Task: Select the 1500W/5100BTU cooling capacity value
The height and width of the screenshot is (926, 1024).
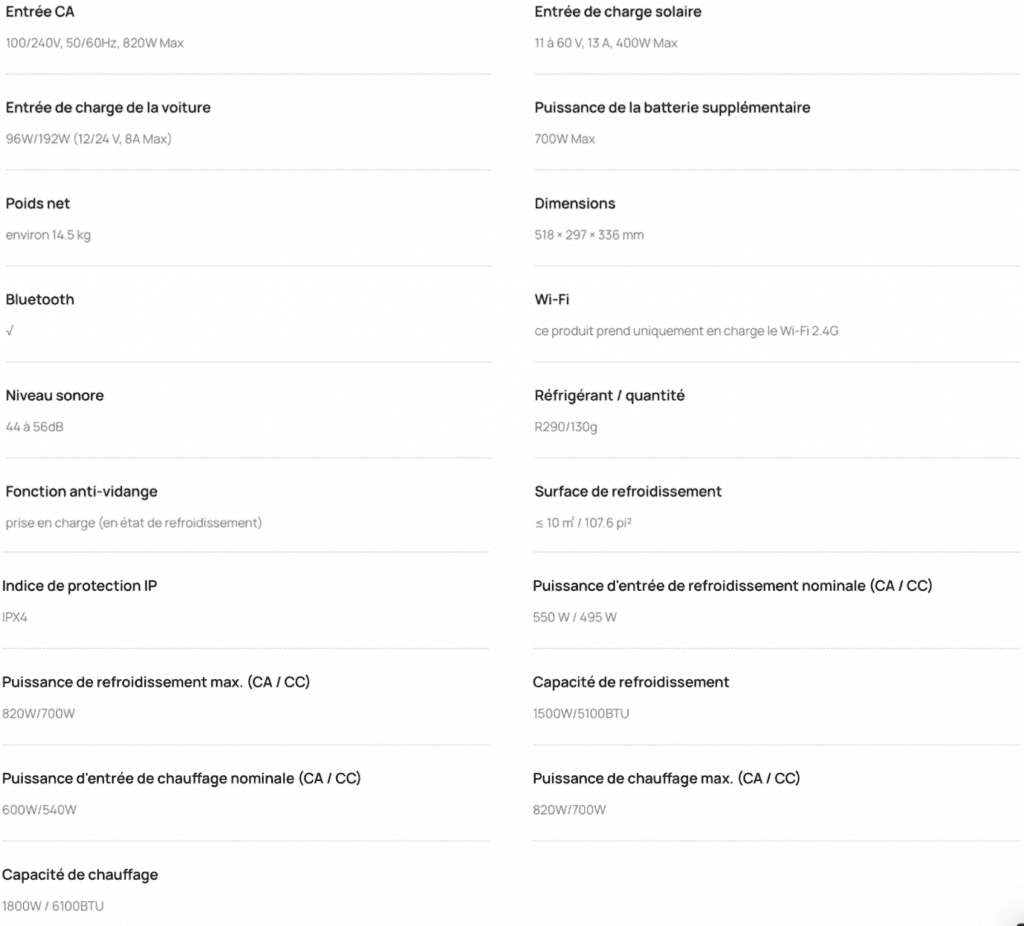Action: point(581,714)
